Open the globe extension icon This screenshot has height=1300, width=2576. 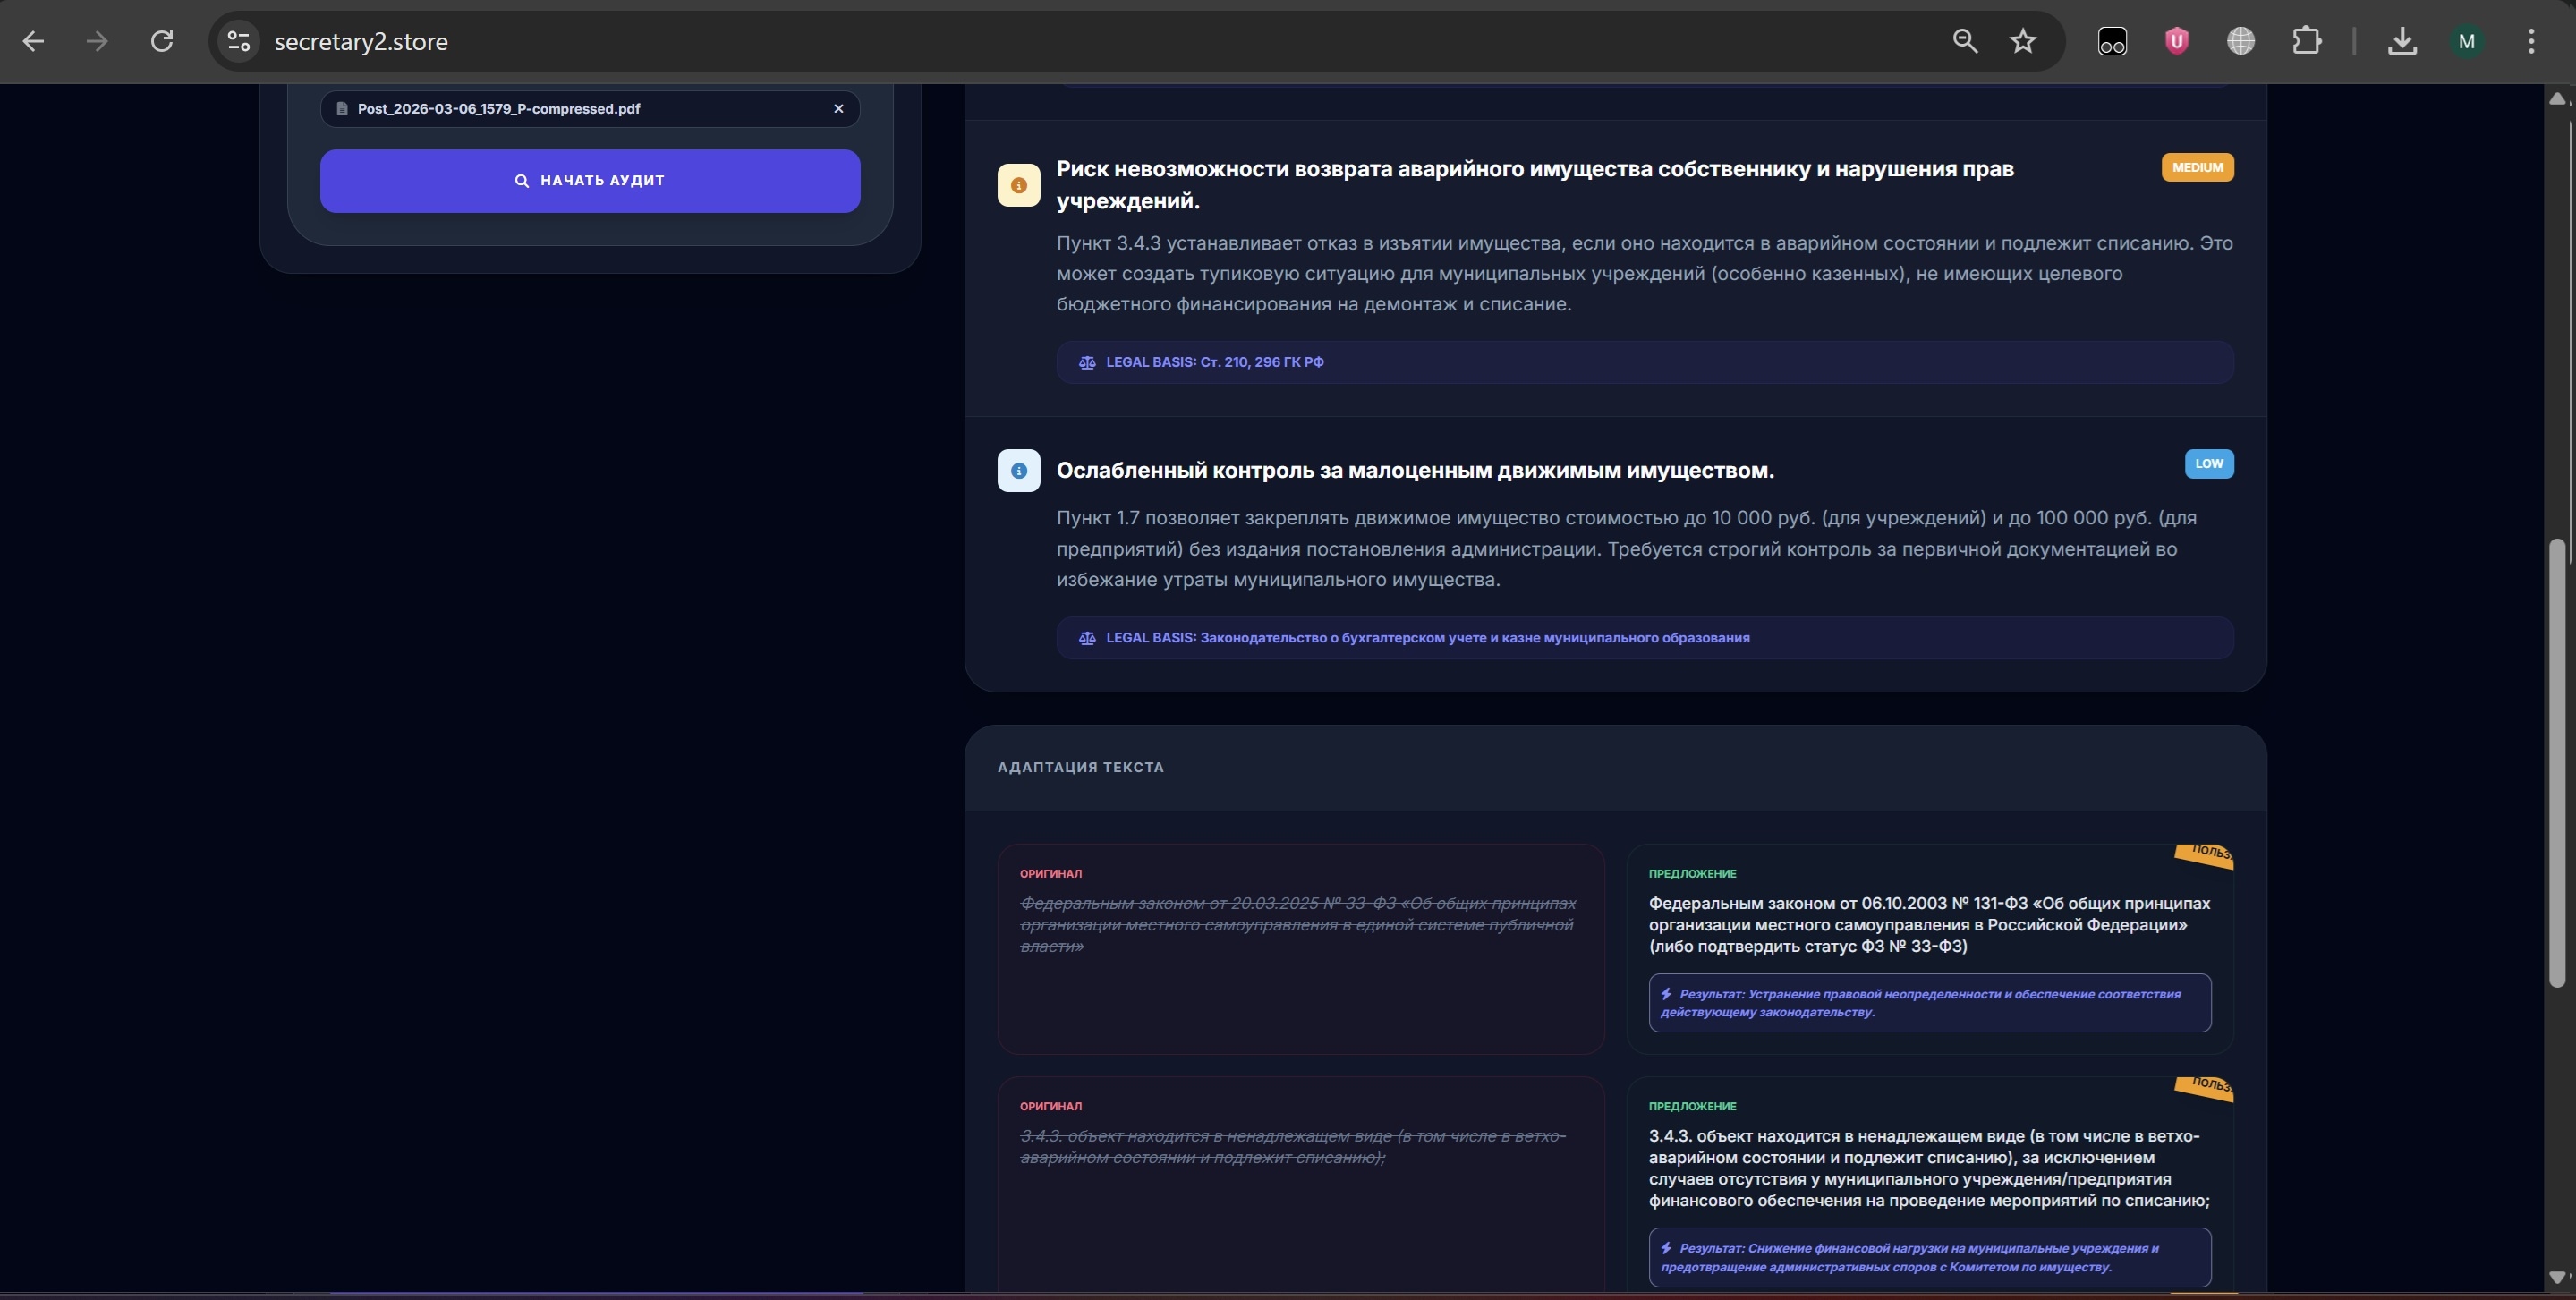[x=2241, y=41]
